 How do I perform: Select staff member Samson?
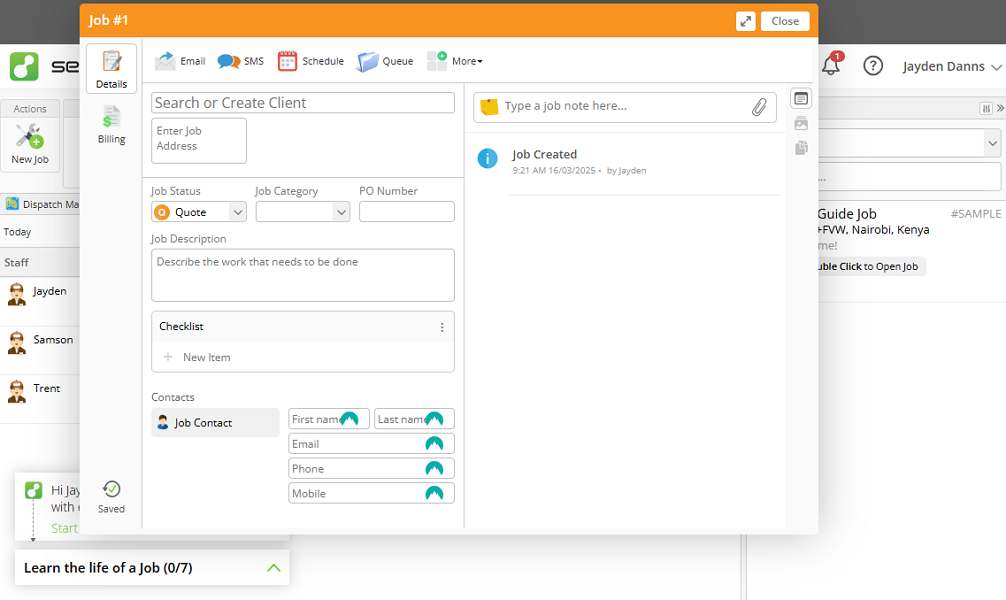(40, 343)
